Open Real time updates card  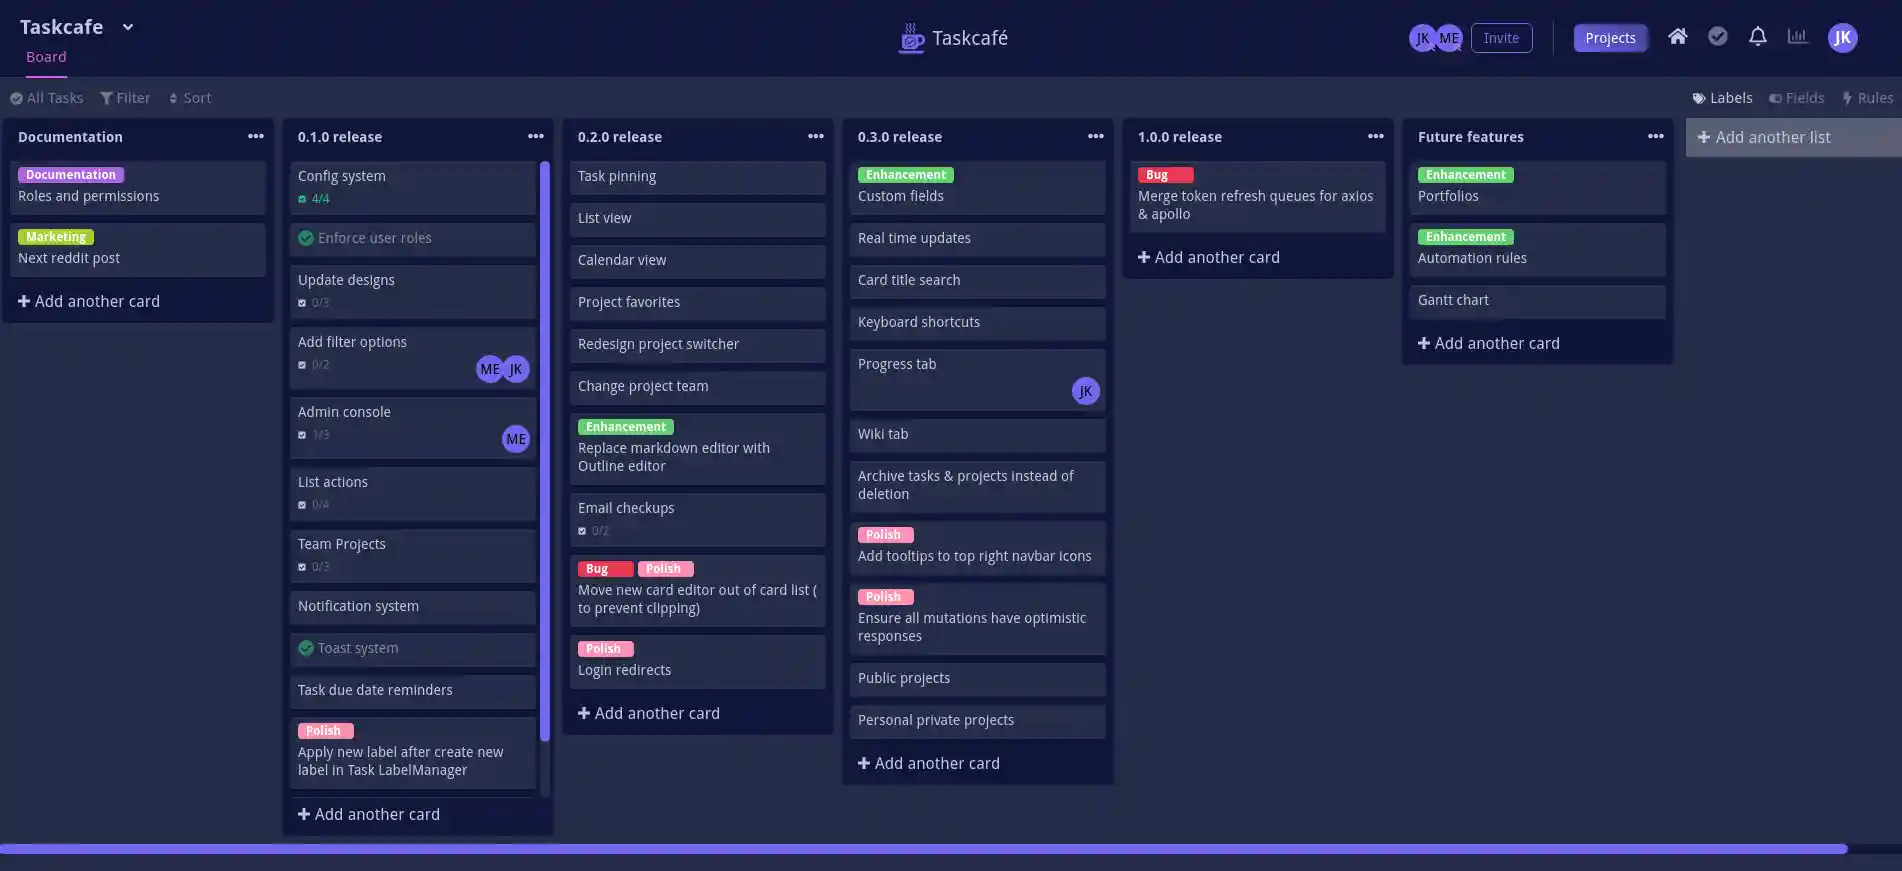click(978, 239)
